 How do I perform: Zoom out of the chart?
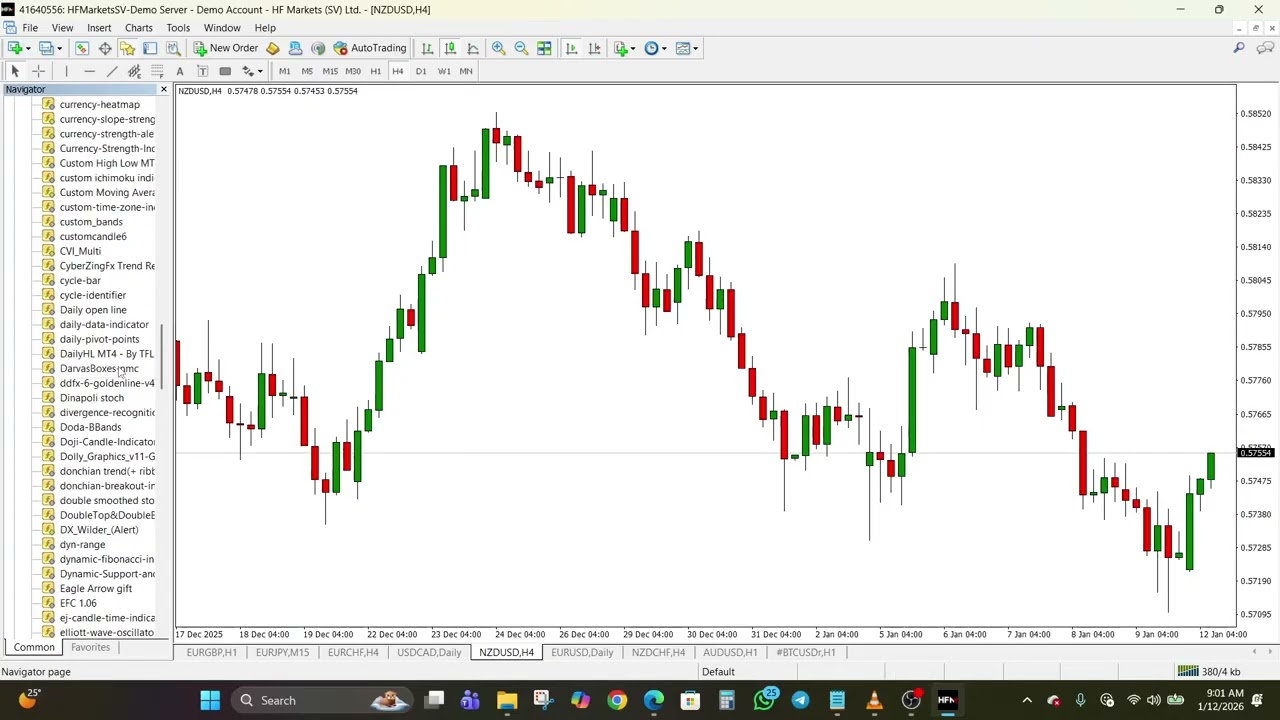click(521, 48)
